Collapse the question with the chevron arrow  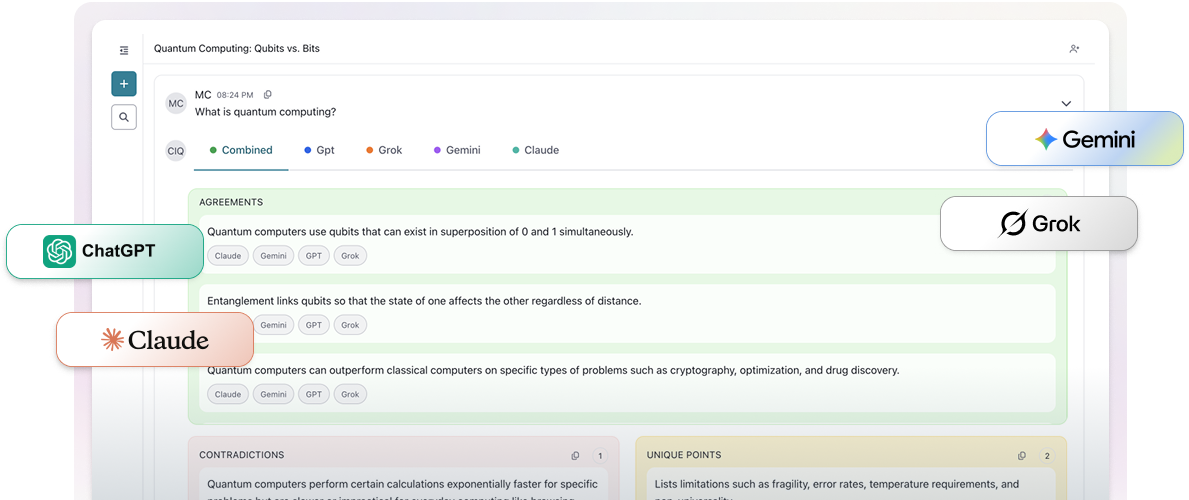coord(1066,104)
